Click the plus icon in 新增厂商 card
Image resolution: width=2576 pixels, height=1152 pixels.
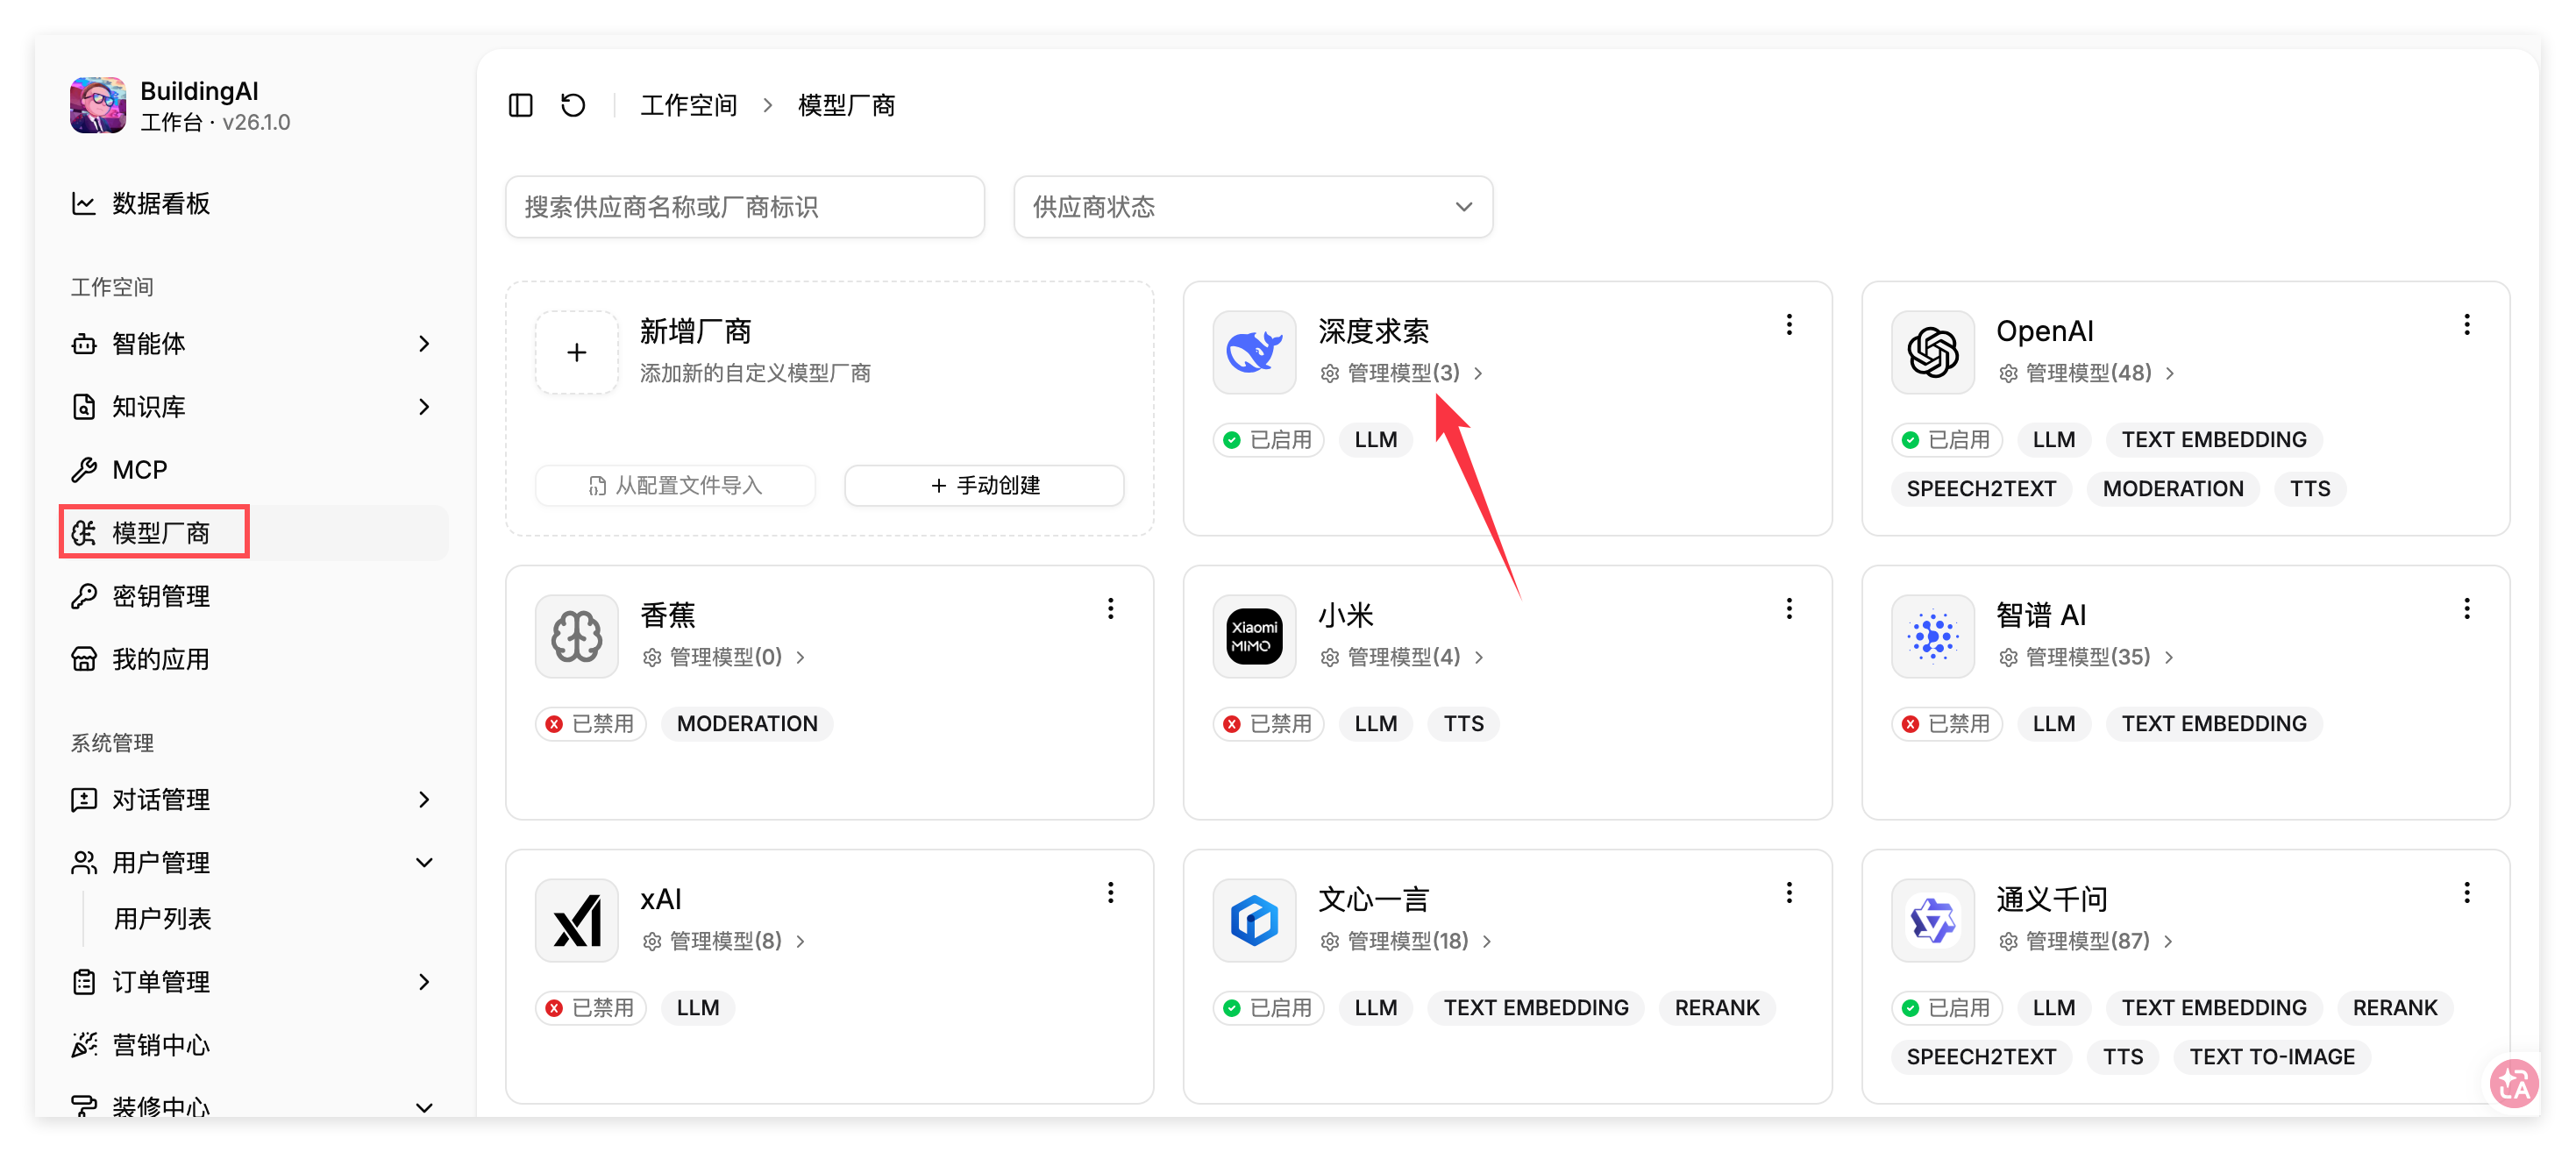(x=577, y=352)
